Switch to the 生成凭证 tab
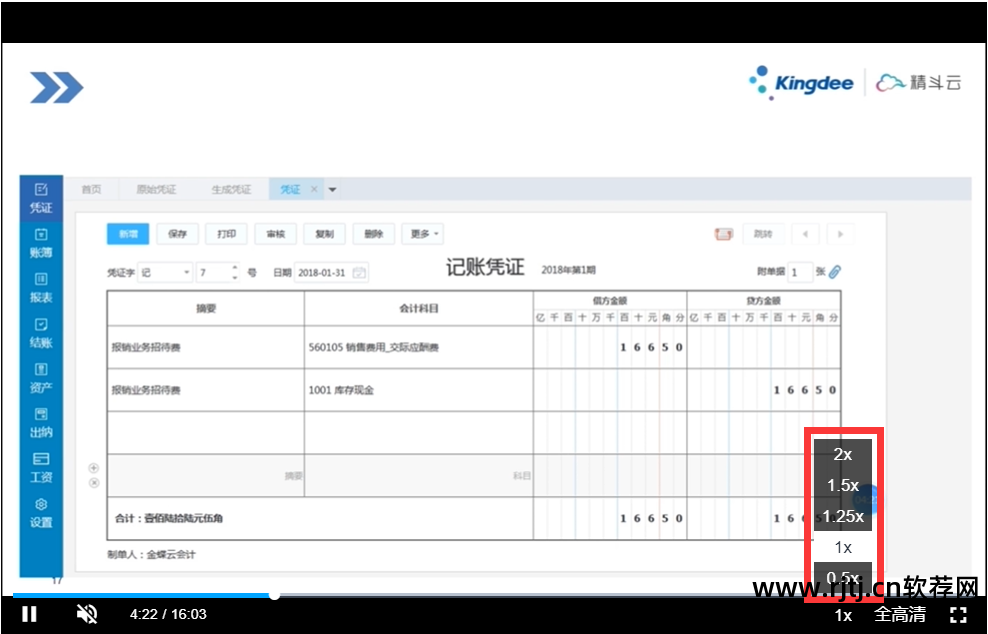This screenshot has width=988, height=634. [231, 189]
